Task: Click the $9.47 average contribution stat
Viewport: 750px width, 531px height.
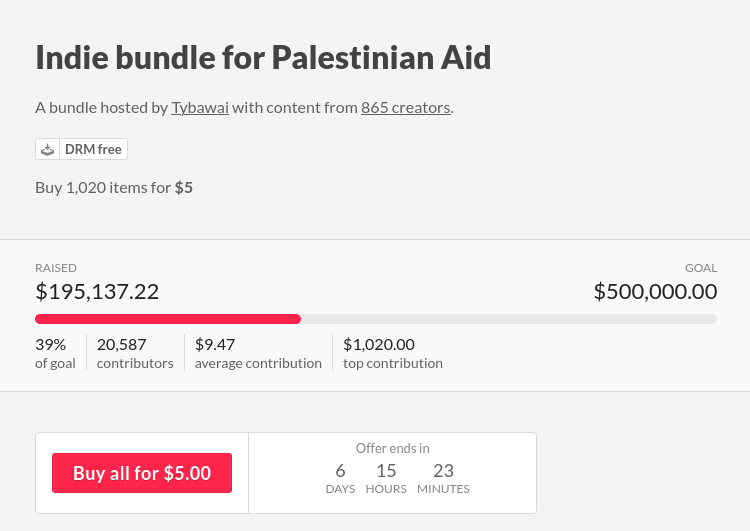Action: [x=258, y=353]
